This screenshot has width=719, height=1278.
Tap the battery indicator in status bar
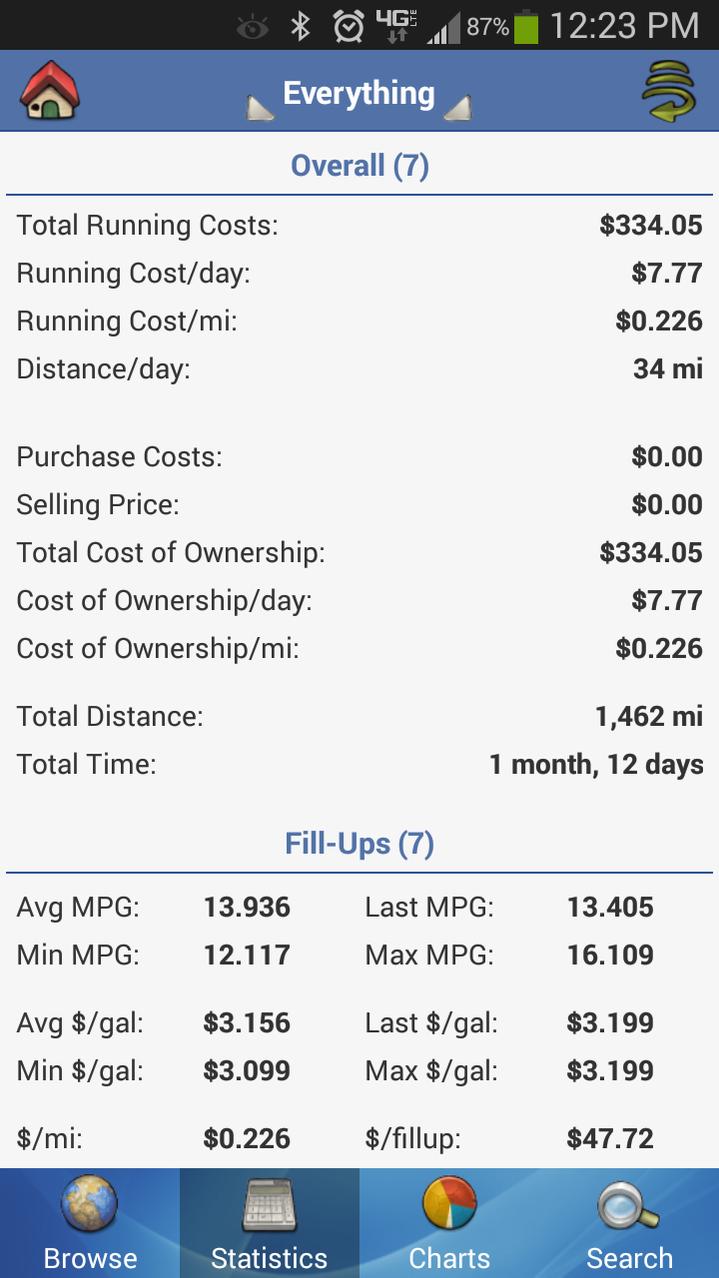point(526,26)
